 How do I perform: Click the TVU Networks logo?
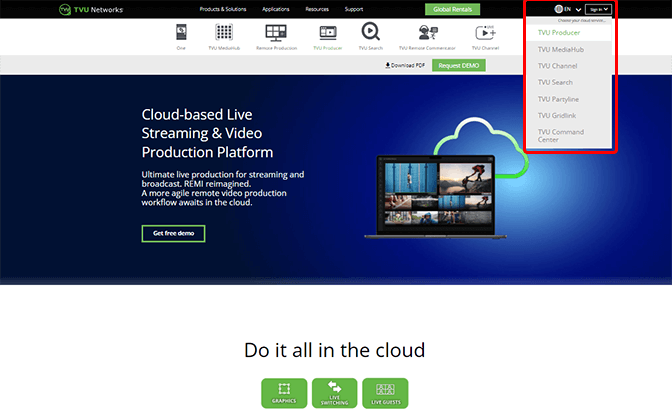90,9
